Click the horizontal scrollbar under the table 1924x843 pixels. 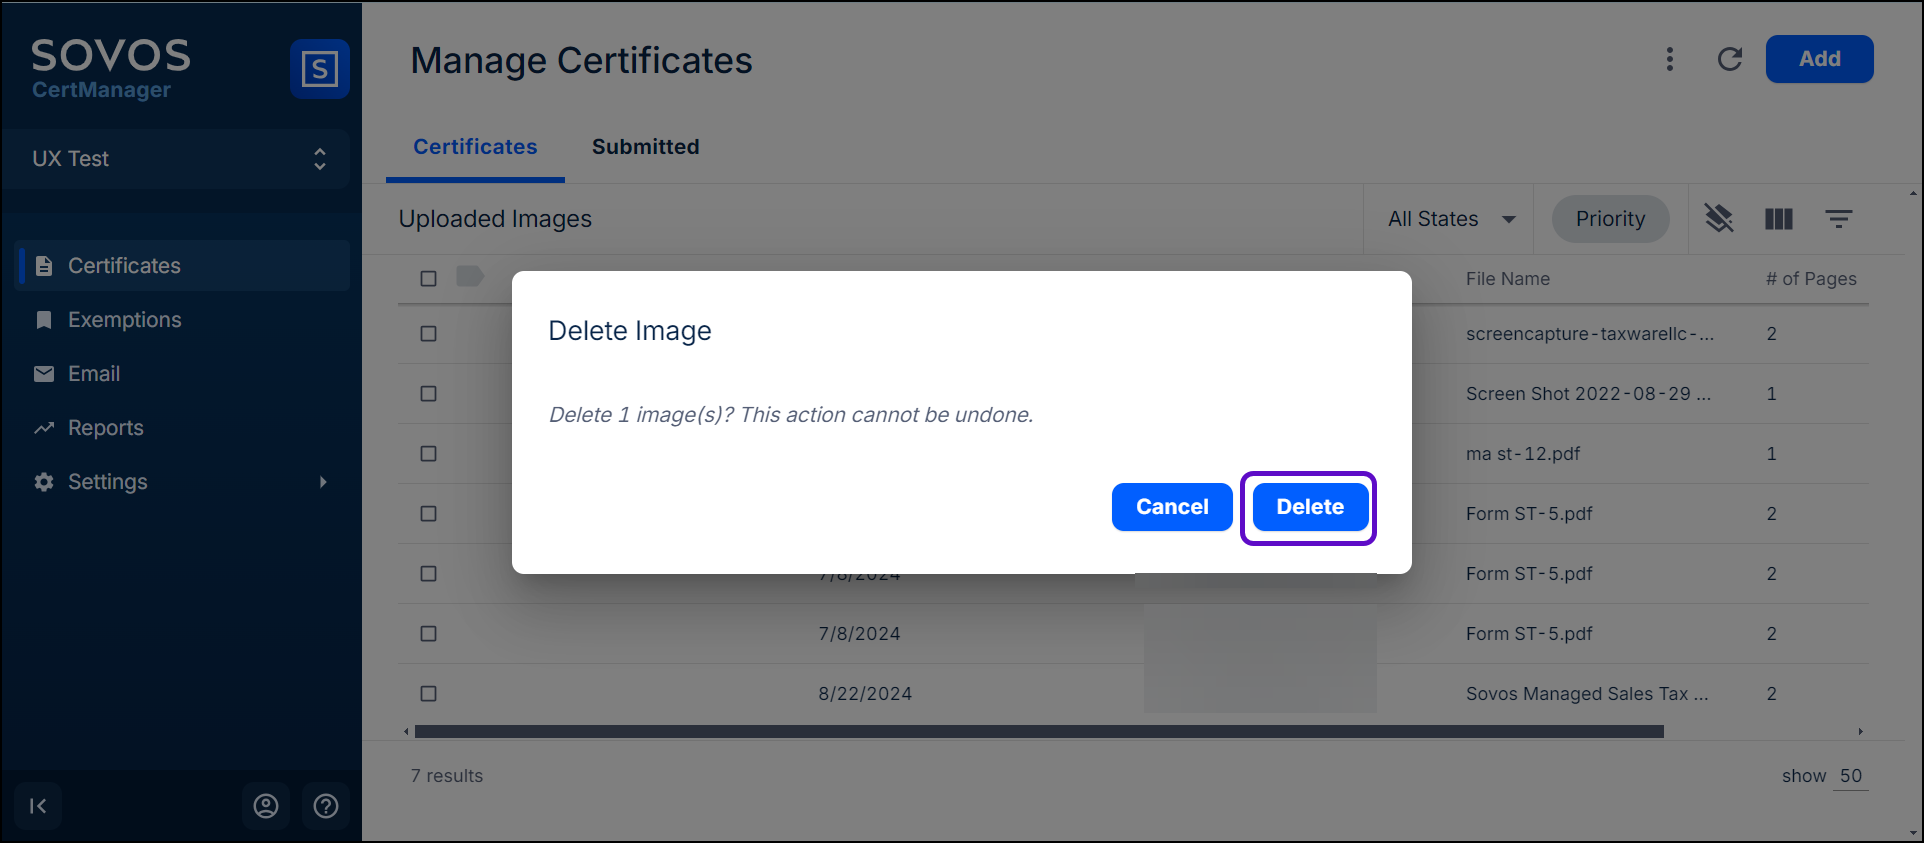[x=1038, y=732]
